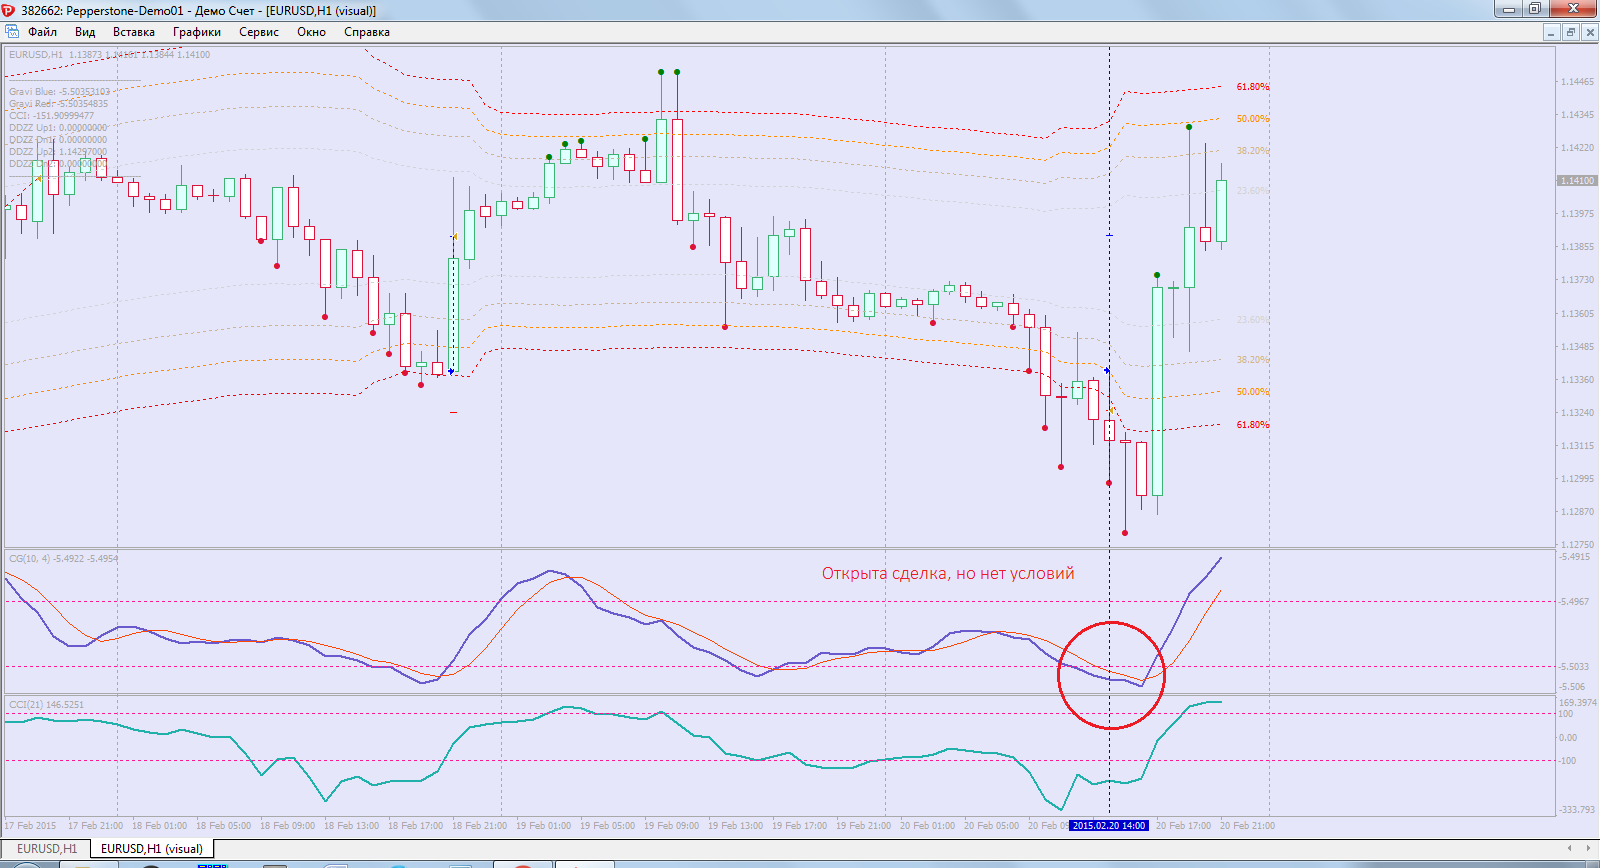Image resolution: width=1600 pixels, height=868 pixels.
Task: Click the 20 Feb 21:00 time label
Action: [1247, 826]
